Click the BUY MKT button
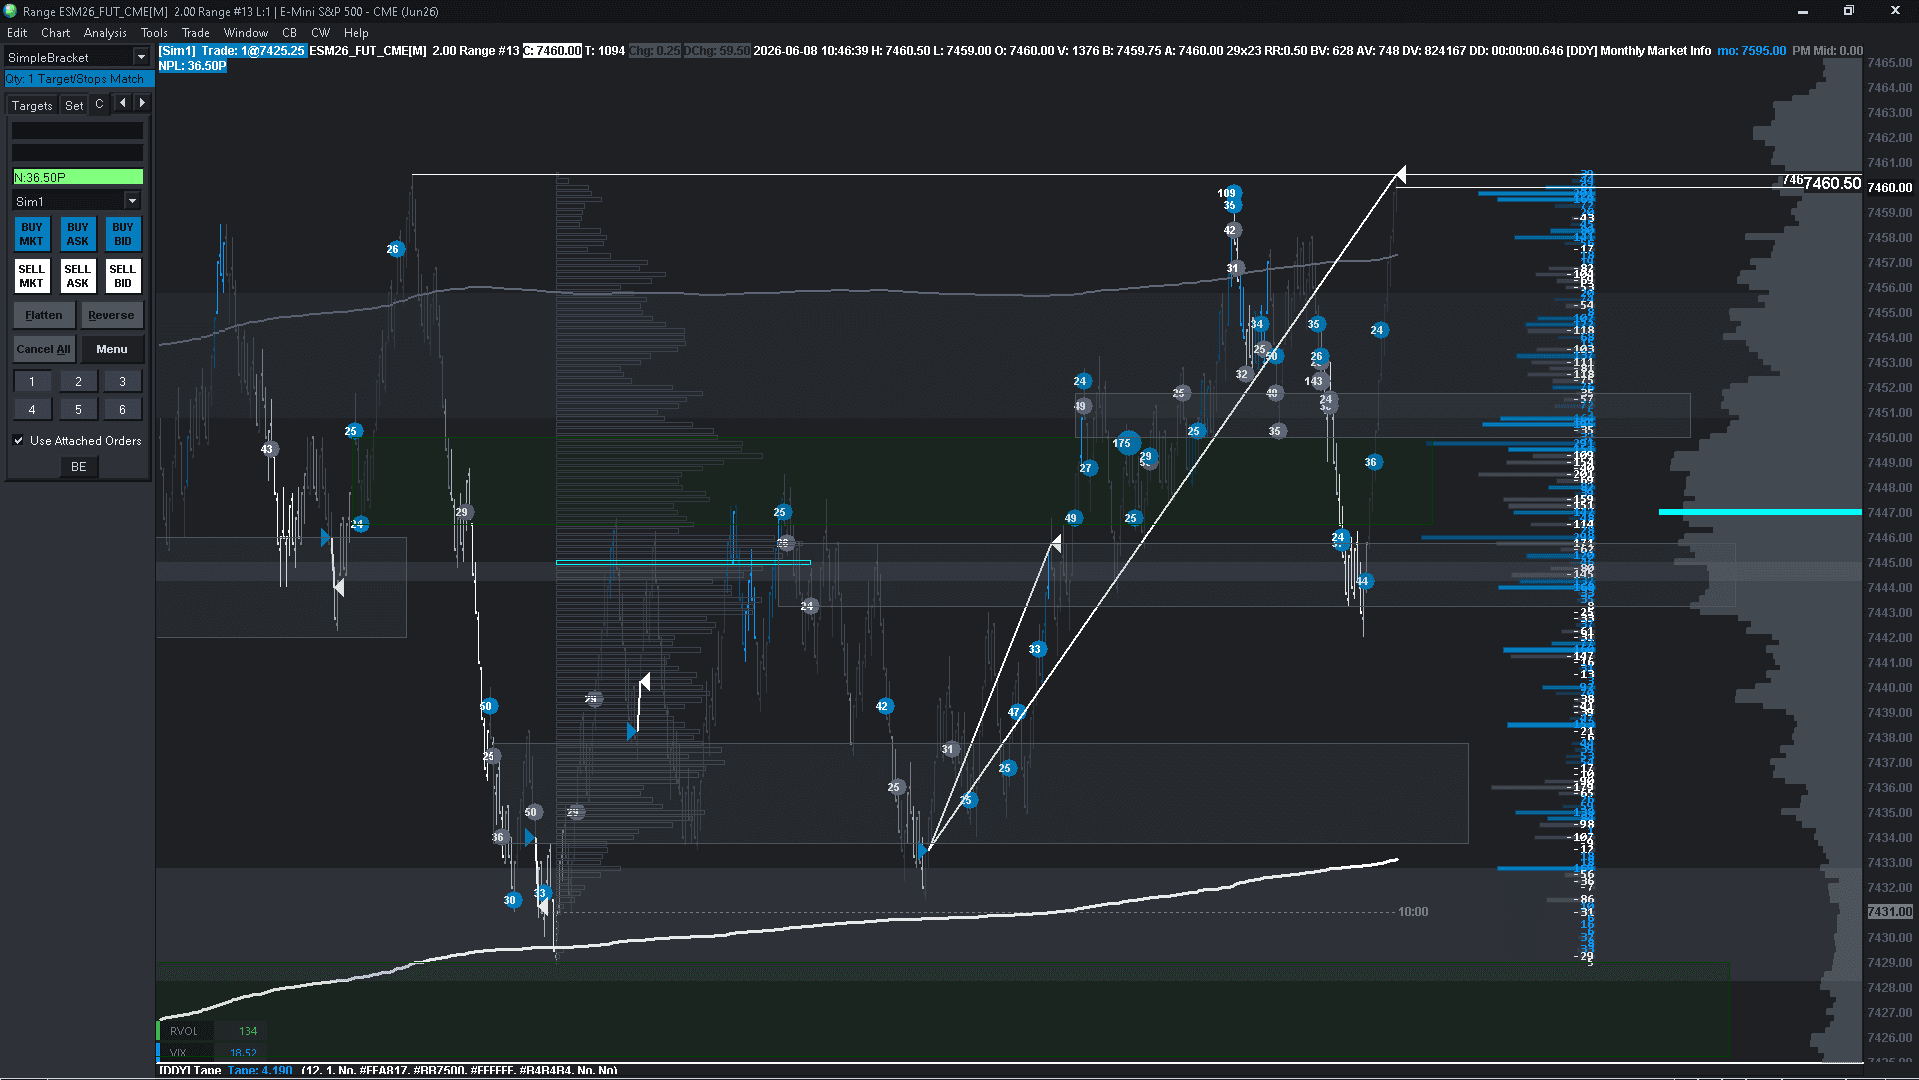The image size is (1919, 1080). click(32, 234)
